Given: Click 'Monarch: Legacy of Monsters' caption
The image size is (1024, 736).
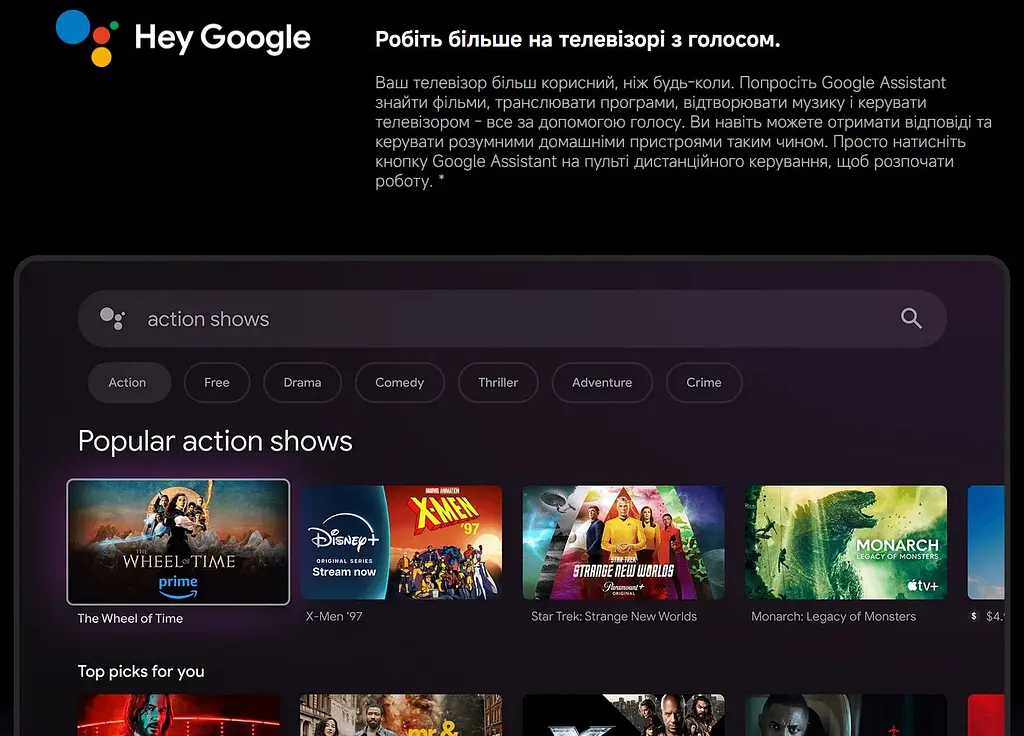Looking at the screenshot, I should [x=833, y=616].
